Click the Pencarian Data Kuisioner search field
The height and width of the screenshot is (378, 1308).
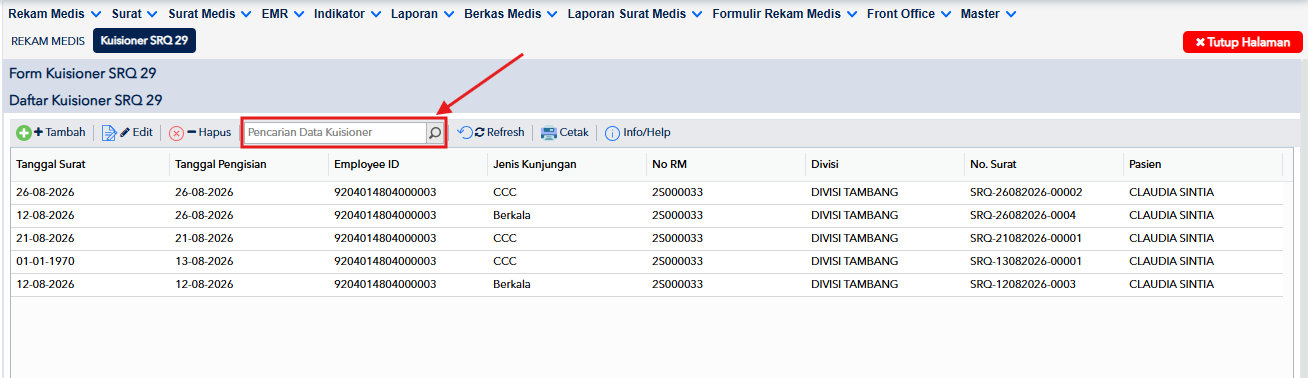335,132
